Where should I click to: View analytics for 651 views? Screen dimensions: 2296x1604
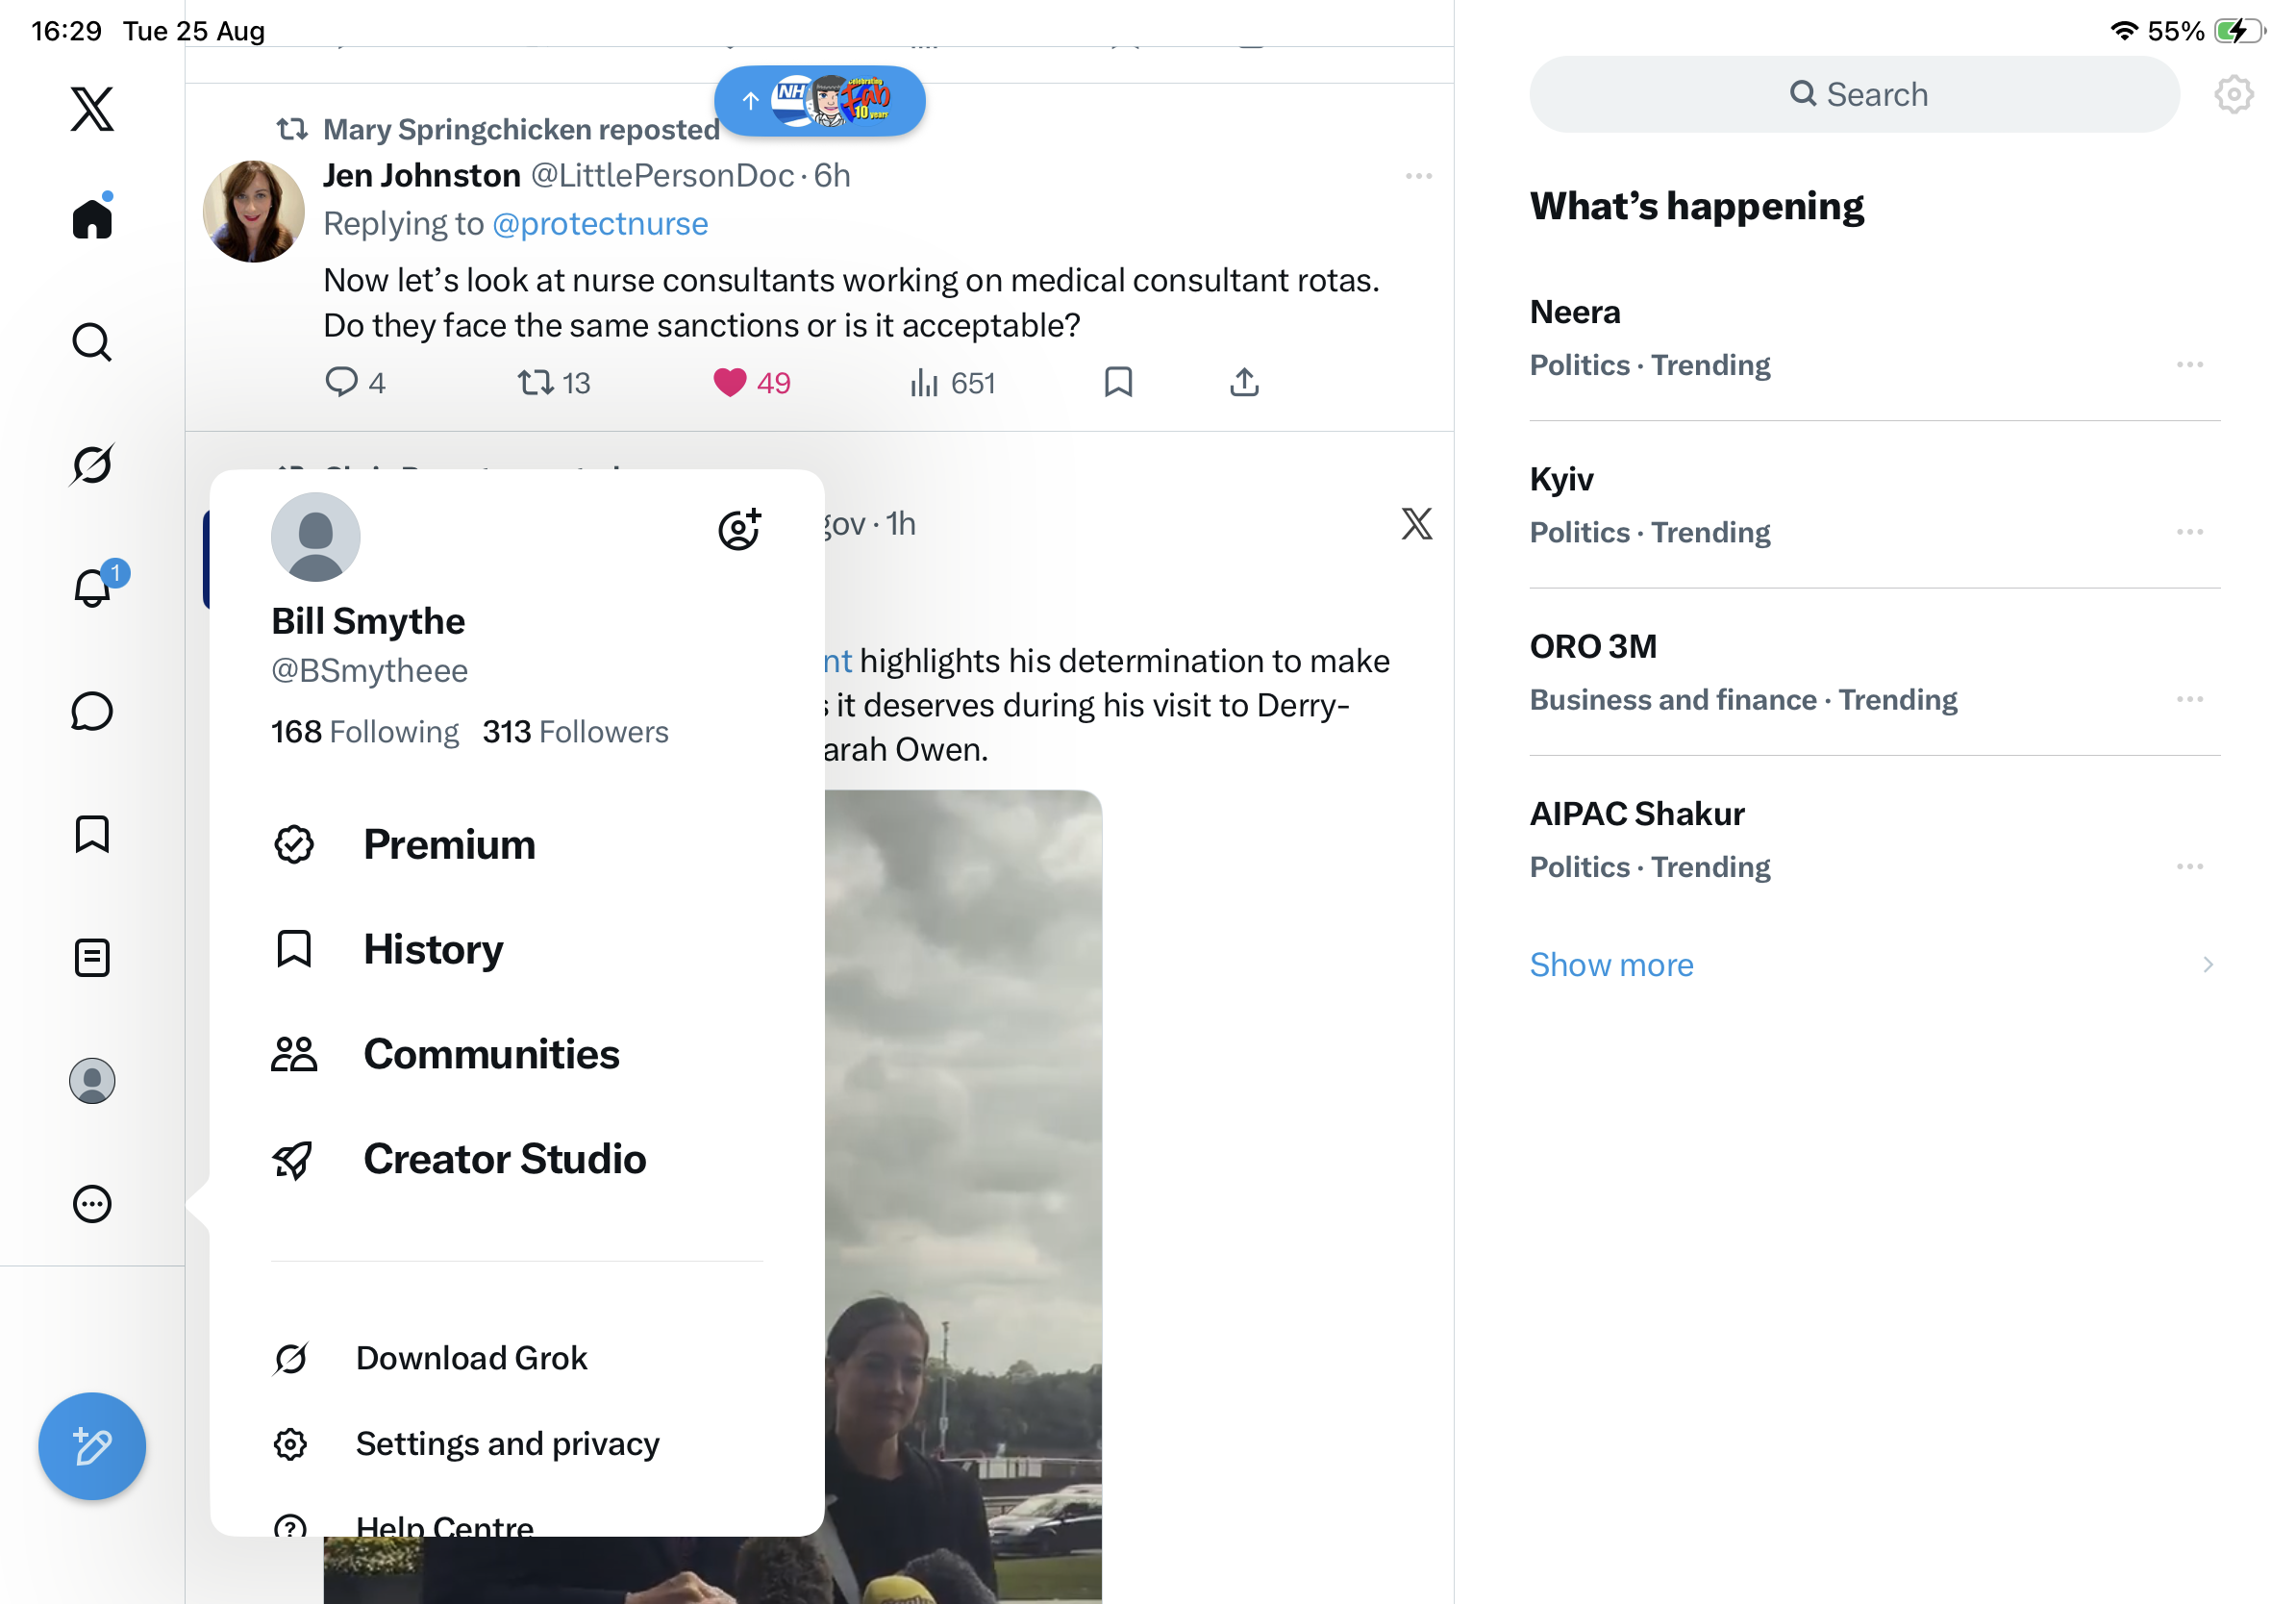click(x=952, y=383)
